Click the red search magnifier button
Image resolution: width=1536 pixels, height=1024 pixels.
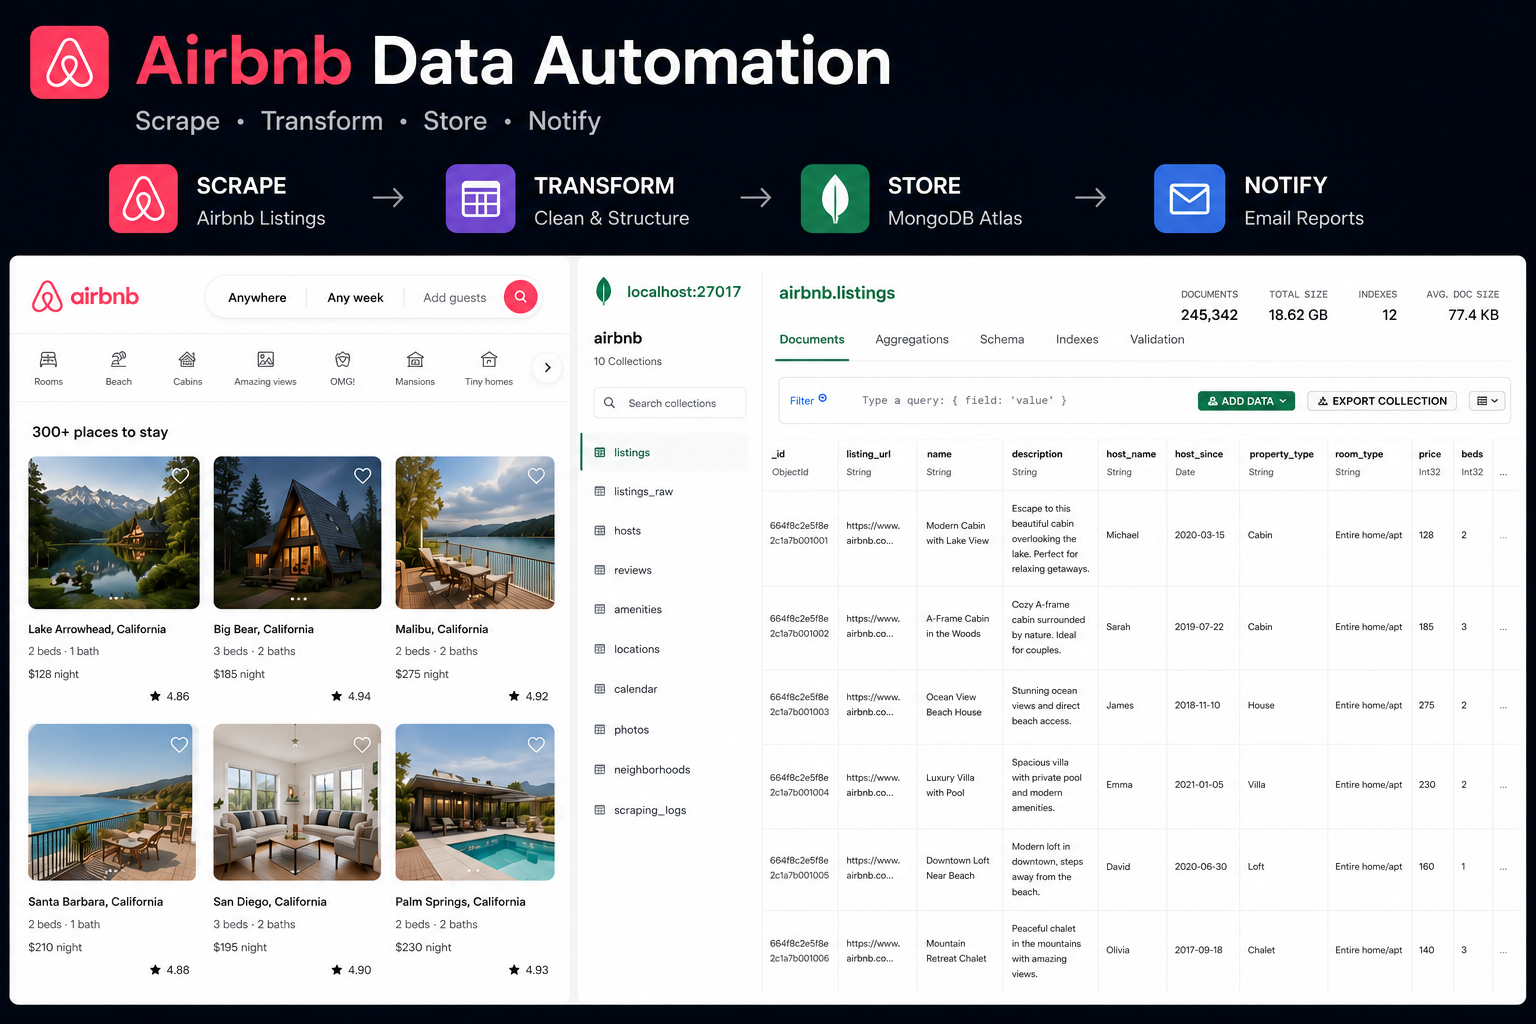[520, 297]
